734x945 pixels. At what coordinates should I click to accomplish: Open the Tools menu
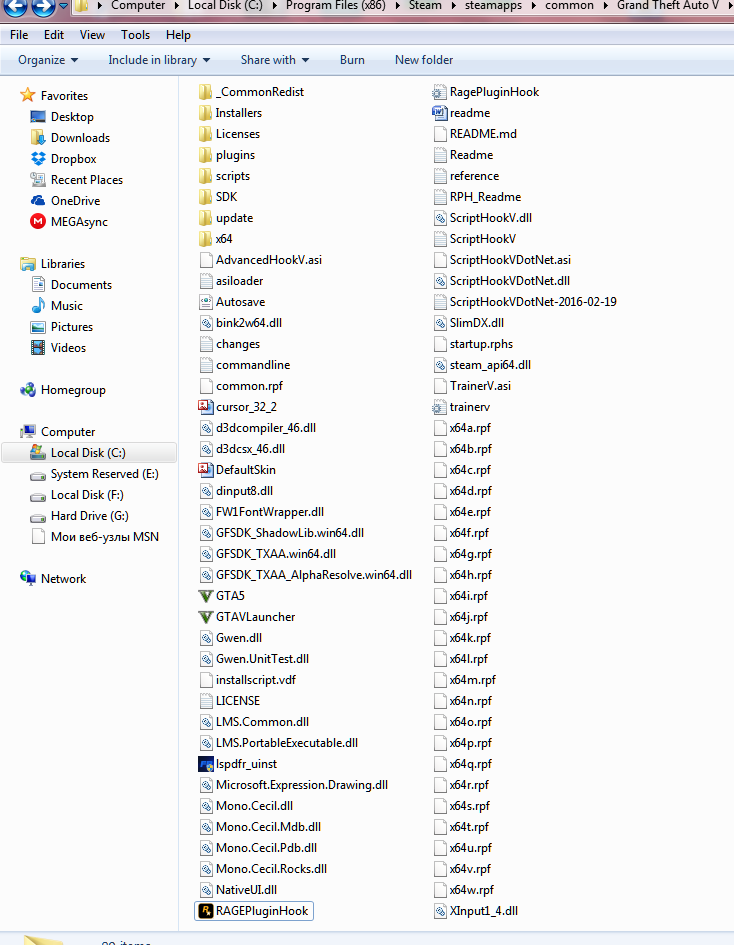[x=136, y=35]
